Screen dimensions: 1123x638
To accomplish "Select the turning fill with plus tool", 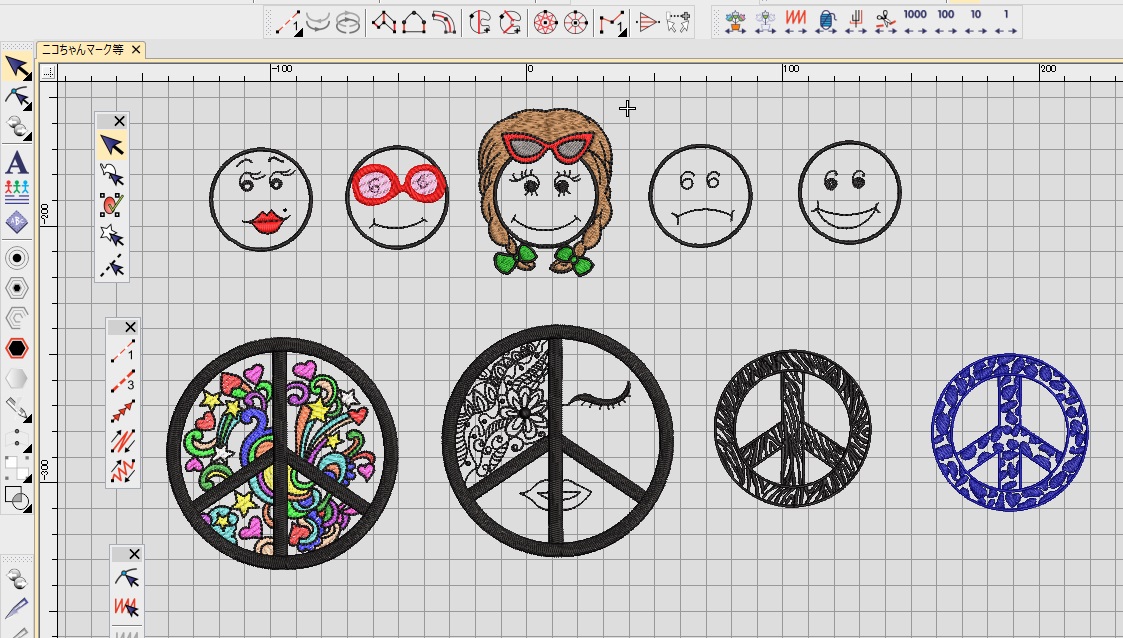I will point(509,22).
